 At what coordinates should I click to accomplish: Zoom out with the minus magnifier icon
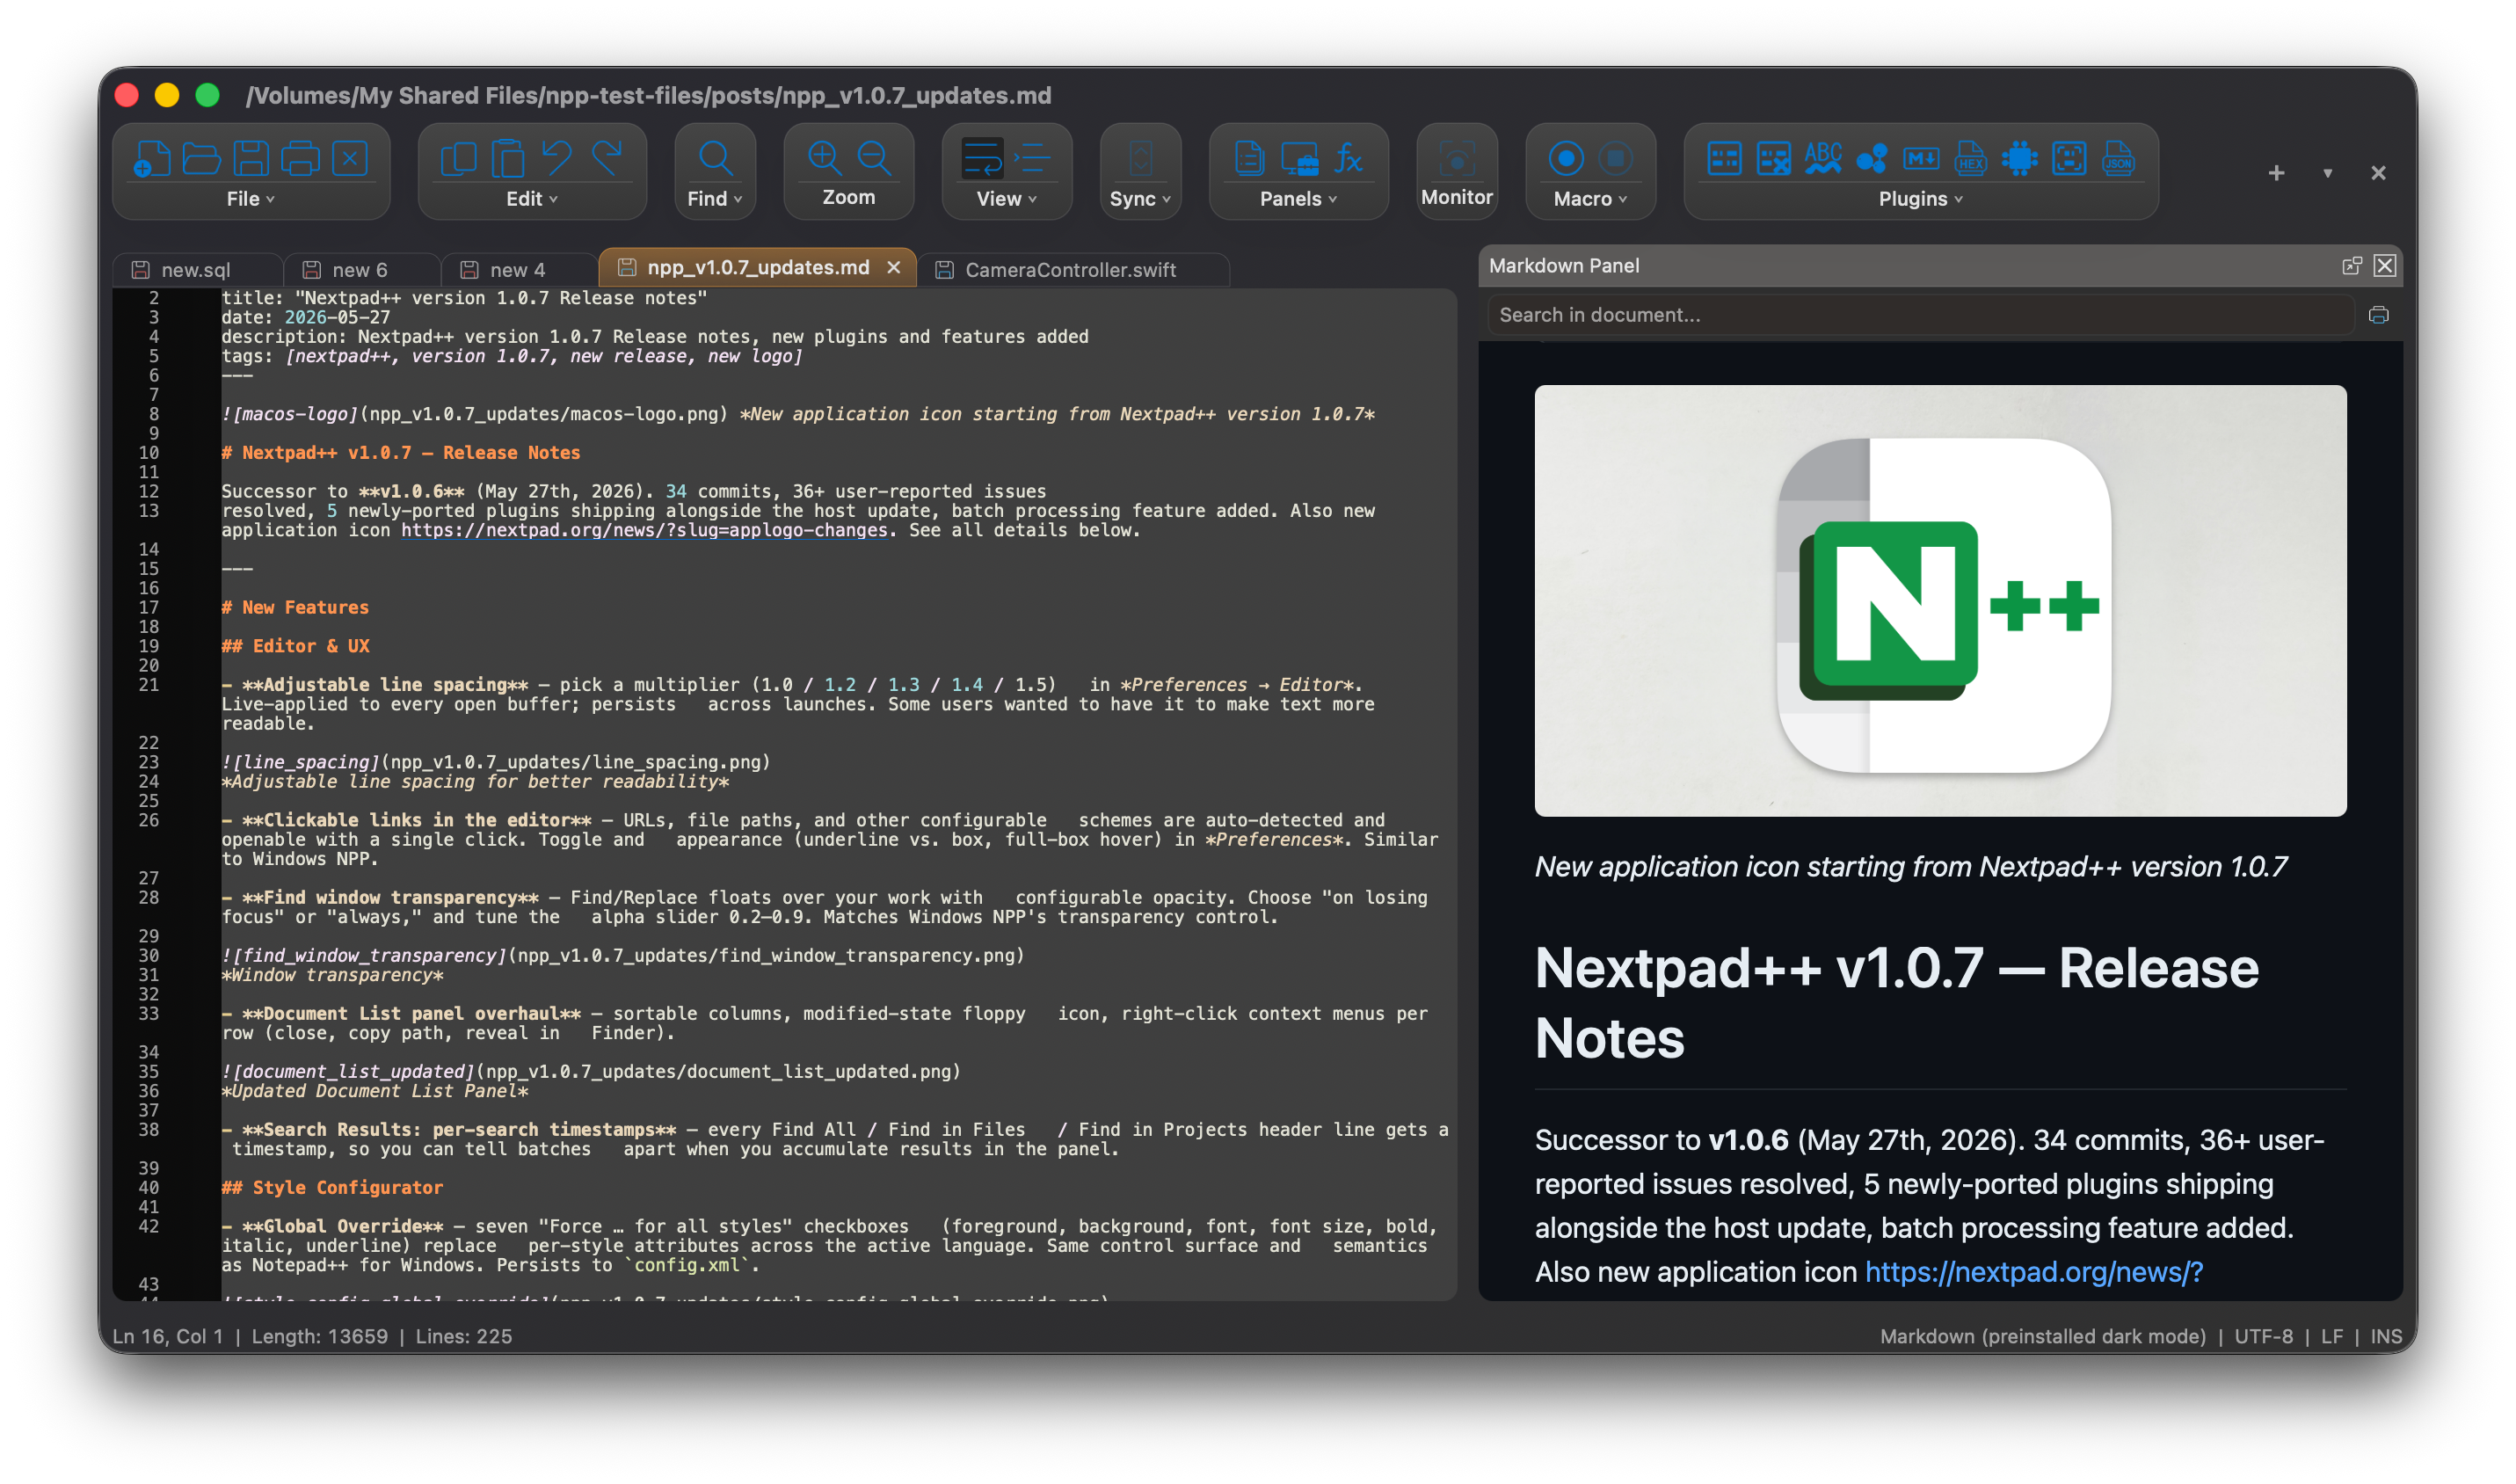click(x=874, y=158)
